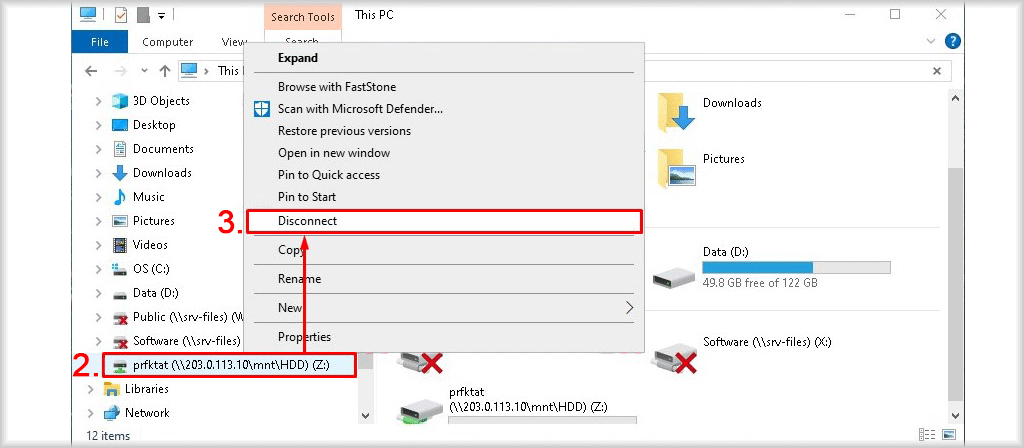
Task: Select the Pictures folder icon in content pane
Action: coord(677,168)
